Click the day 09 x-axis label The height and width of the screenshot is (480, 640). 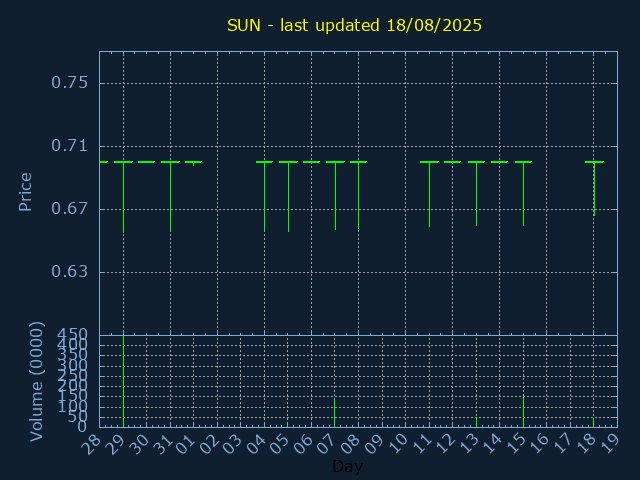pos(374,444)
